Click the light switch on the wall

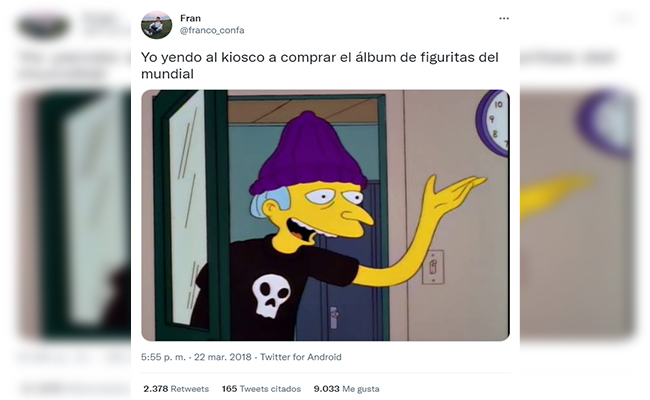pyautogui.click(x=433, y=267)
